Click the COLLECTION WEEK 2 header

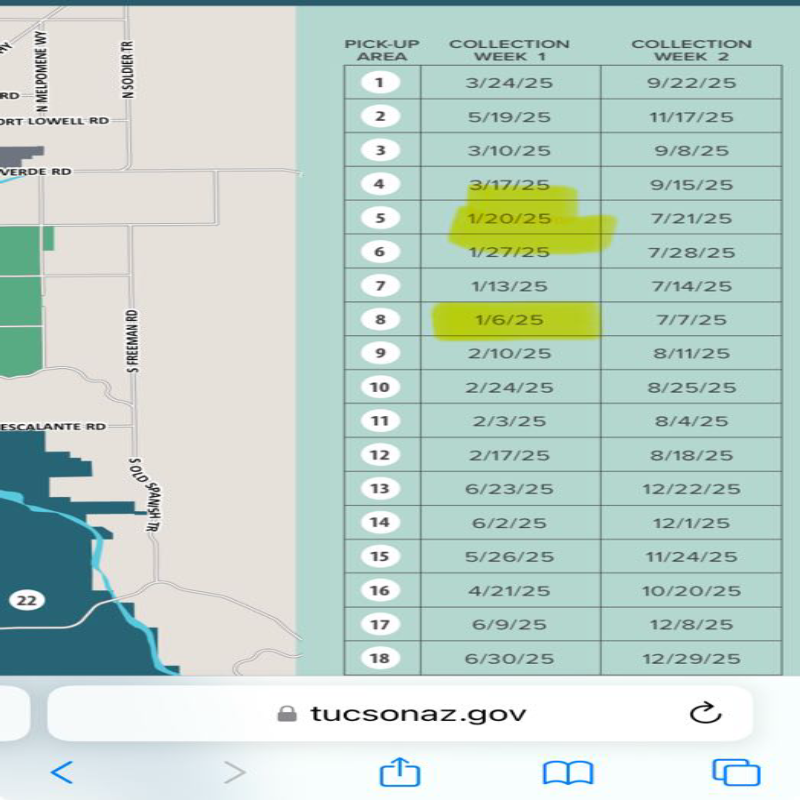point(691,50)
